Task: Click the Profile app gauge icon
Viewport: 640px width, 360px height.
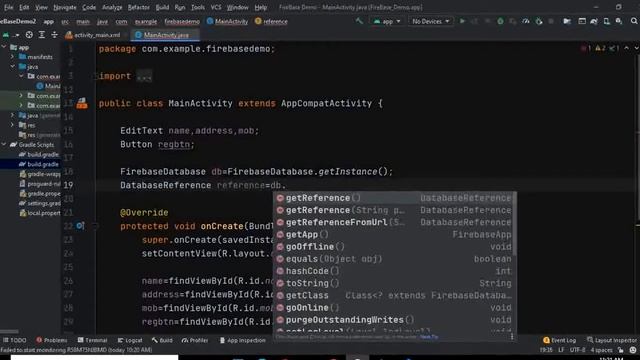Action: tap(526, 21)
